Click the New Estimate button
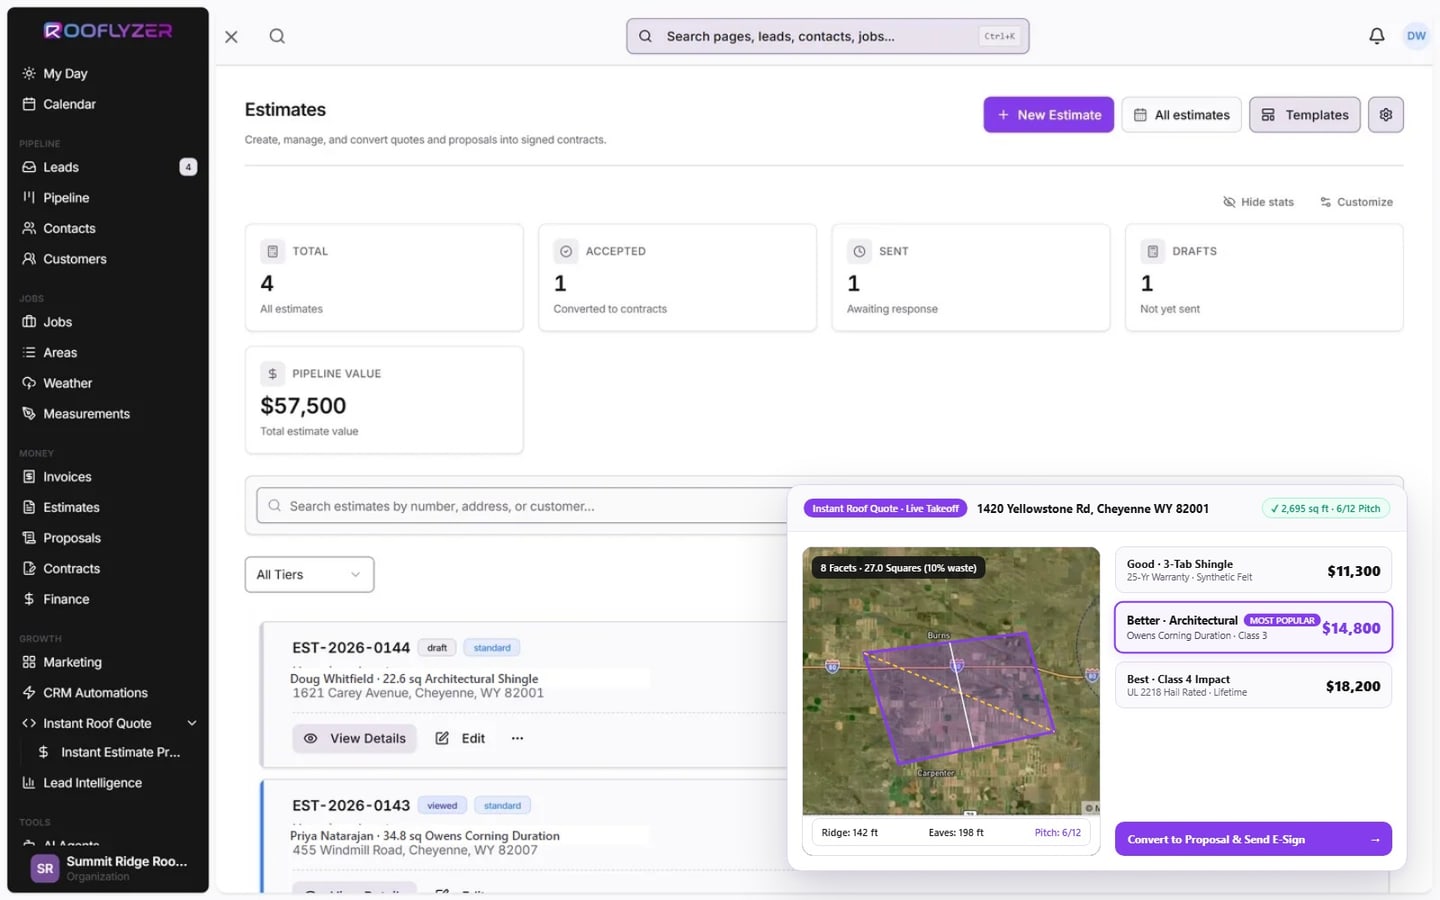Image resolution: width=1440 pixels, height=900 pixels. point(1048,115)
